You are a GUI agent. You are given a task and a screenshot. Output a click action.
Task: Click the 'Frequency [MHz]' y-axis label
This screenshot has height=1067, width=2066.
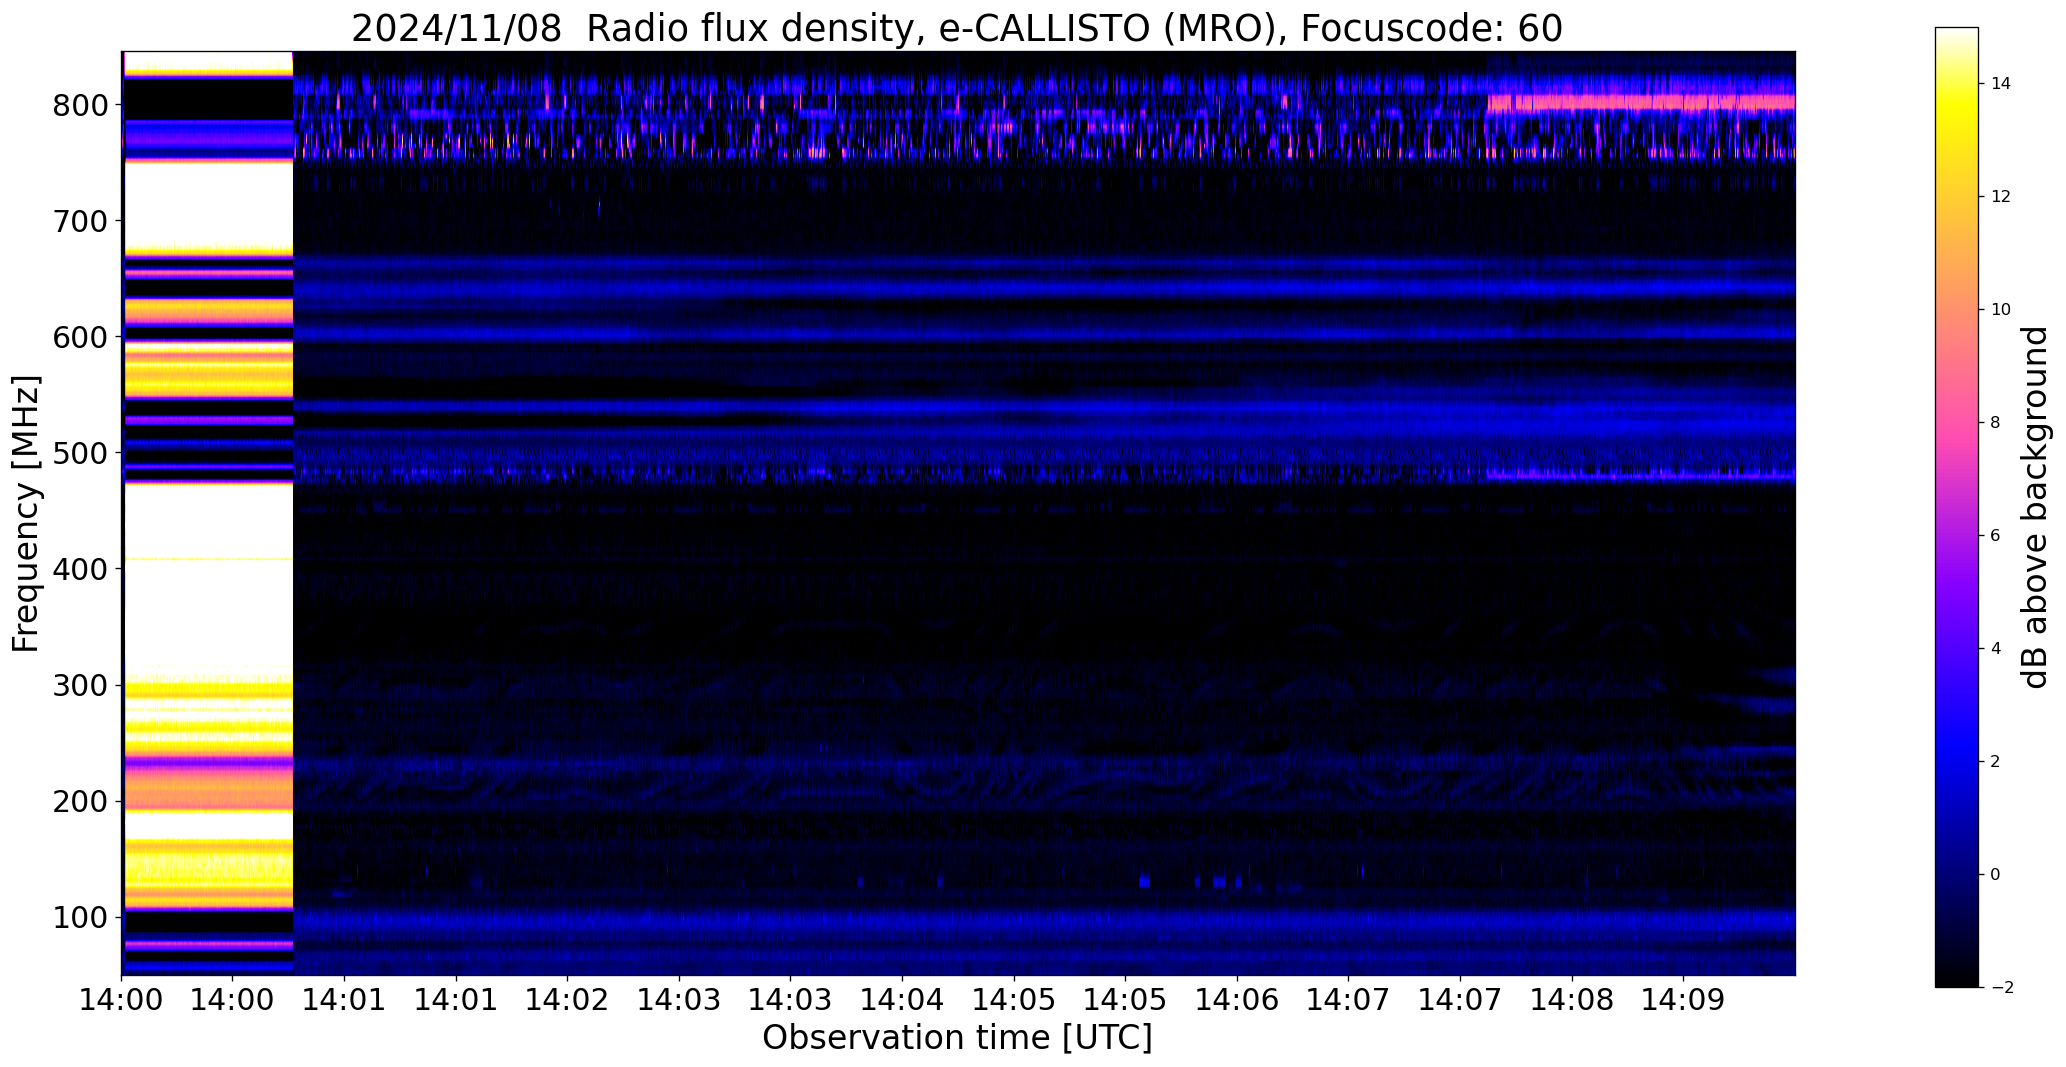pyautogui.click(x=27, y=513)
